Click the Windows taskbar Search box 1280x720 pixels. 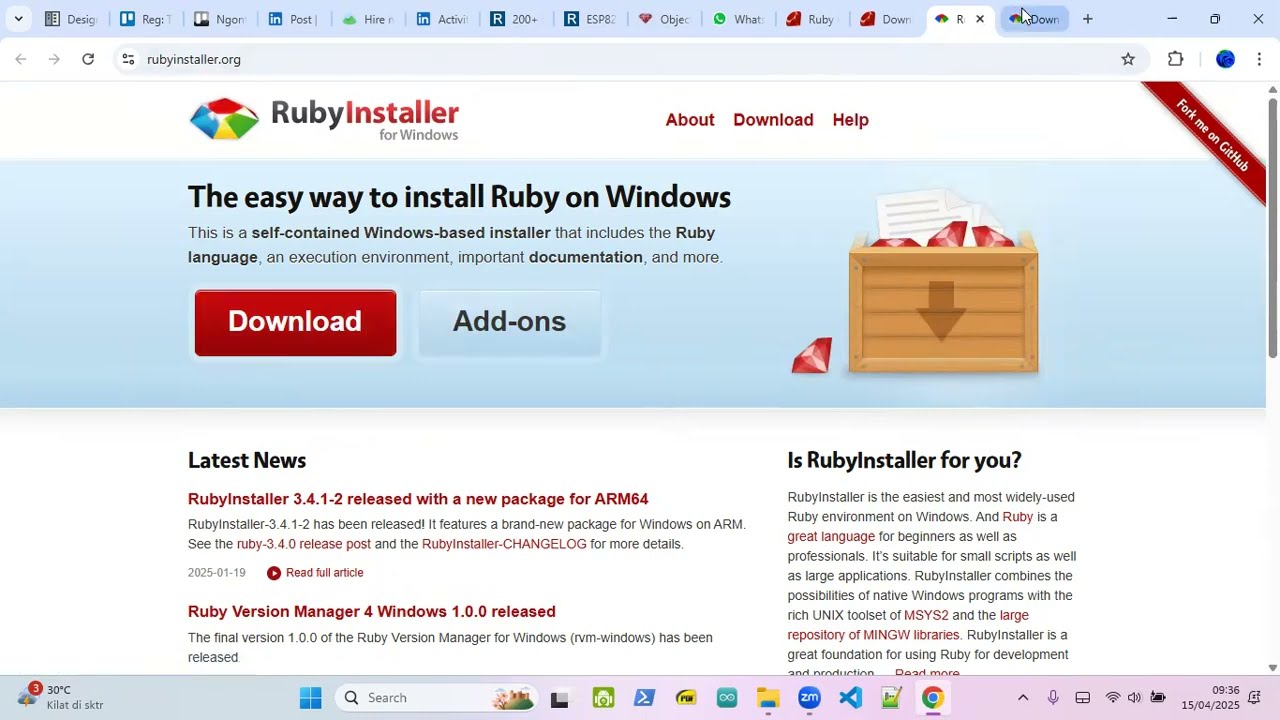436,698
